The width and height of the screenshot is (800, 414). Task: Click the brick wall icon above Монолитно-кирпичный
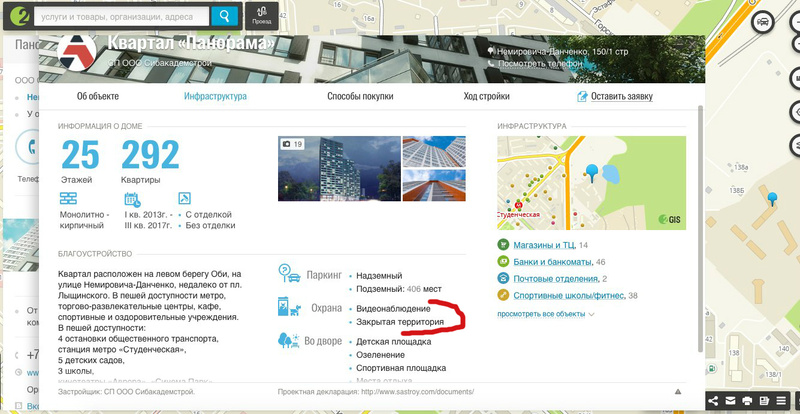[x=68, y=198]
